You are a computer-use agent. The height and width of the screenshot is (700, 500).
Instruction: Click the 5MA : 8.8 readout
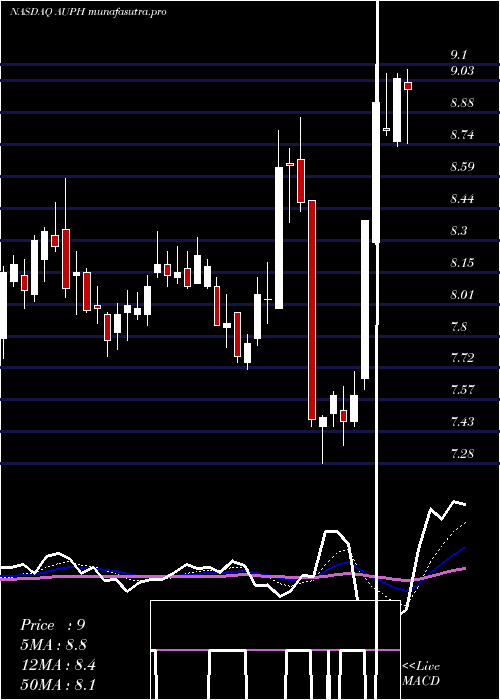point(53,645)
